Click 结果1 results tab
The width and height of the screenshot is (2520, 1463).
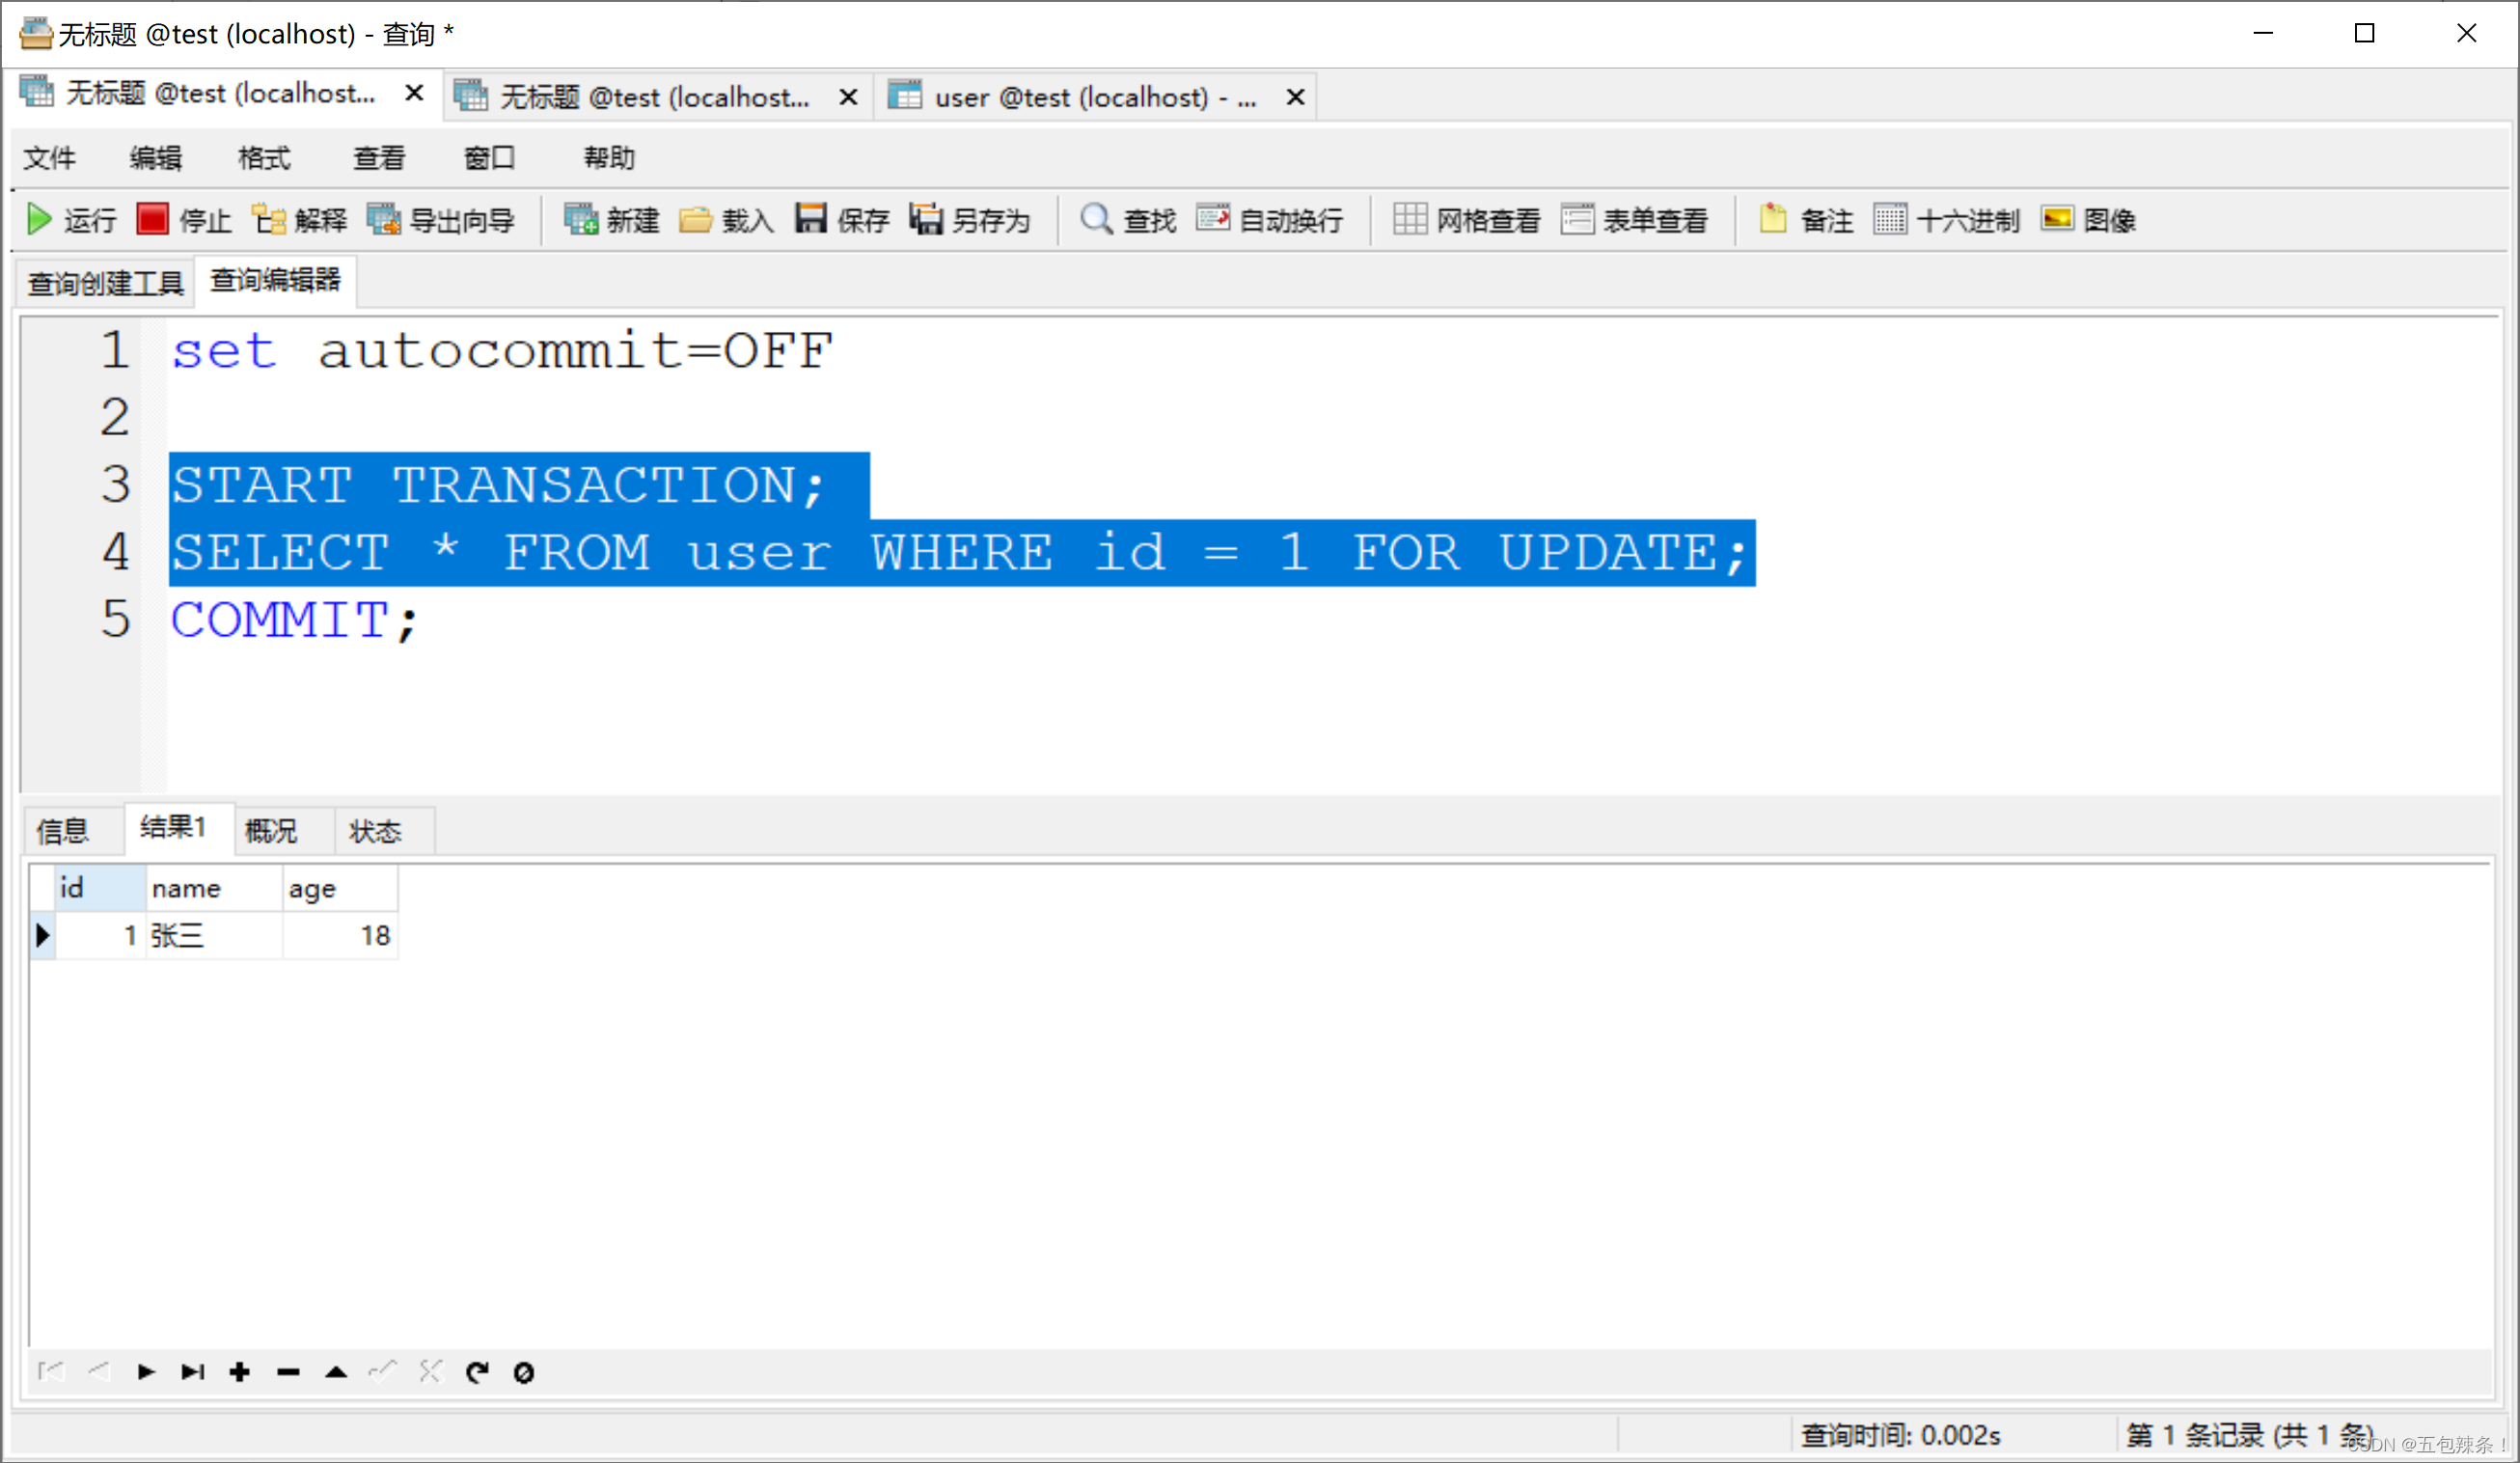[173, 831]
